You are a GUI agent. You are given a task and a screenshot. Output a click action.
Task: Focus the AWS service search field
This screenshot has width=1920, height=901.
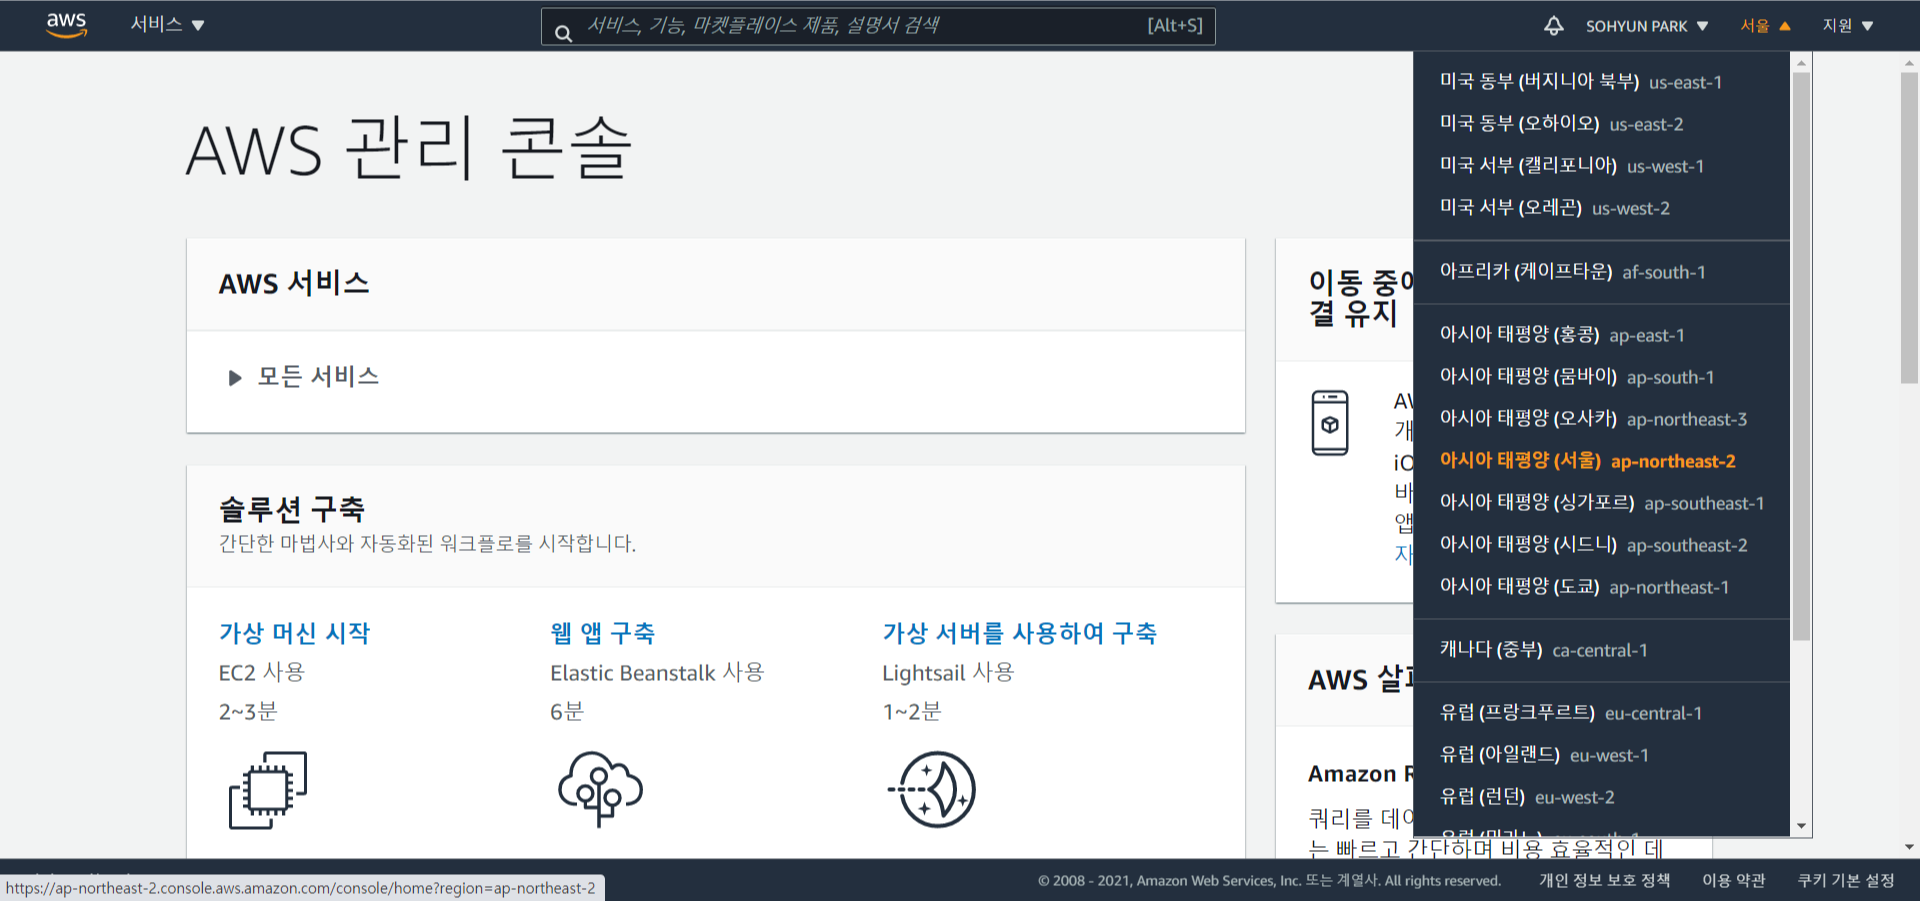(878, 26)
